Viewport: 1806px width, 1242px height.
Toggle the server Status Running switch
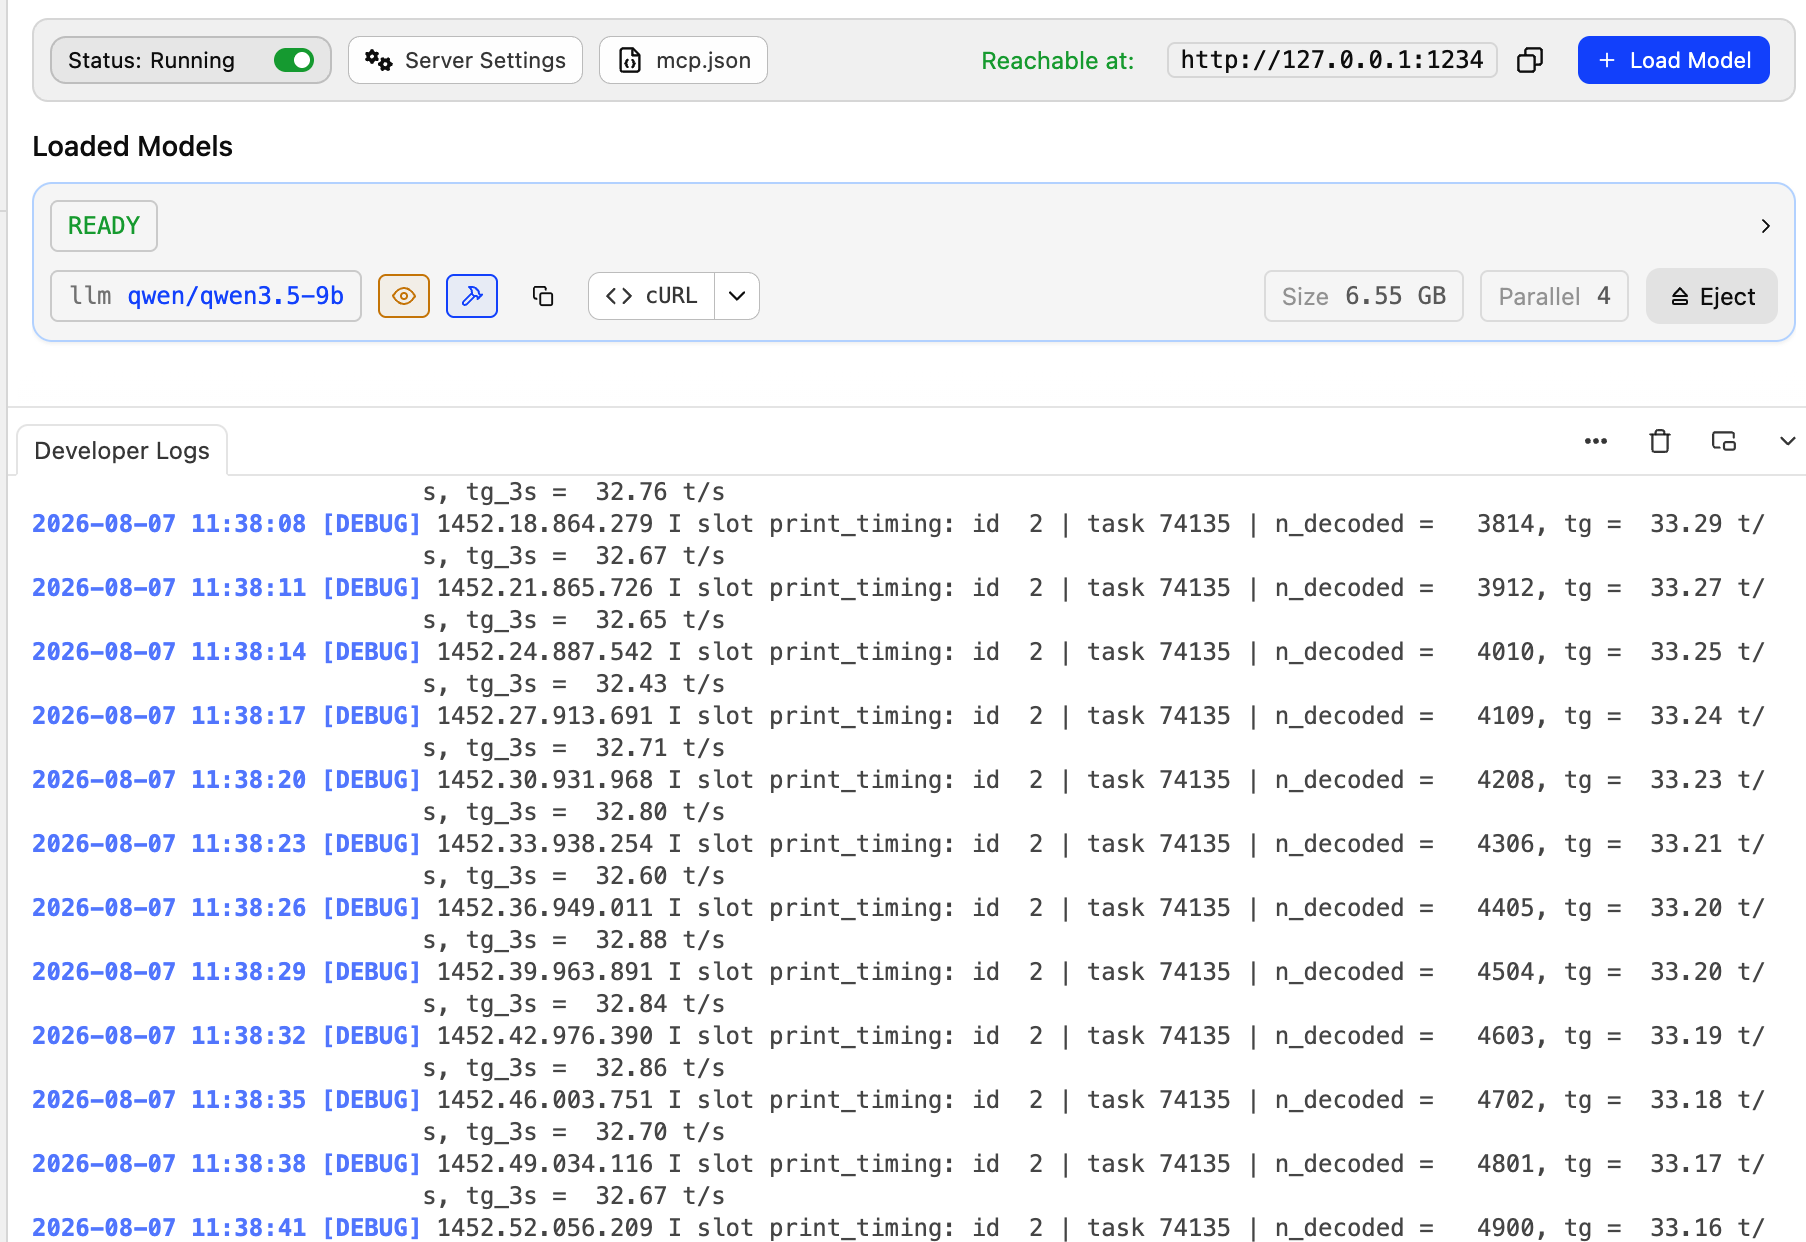pos(294,60)
